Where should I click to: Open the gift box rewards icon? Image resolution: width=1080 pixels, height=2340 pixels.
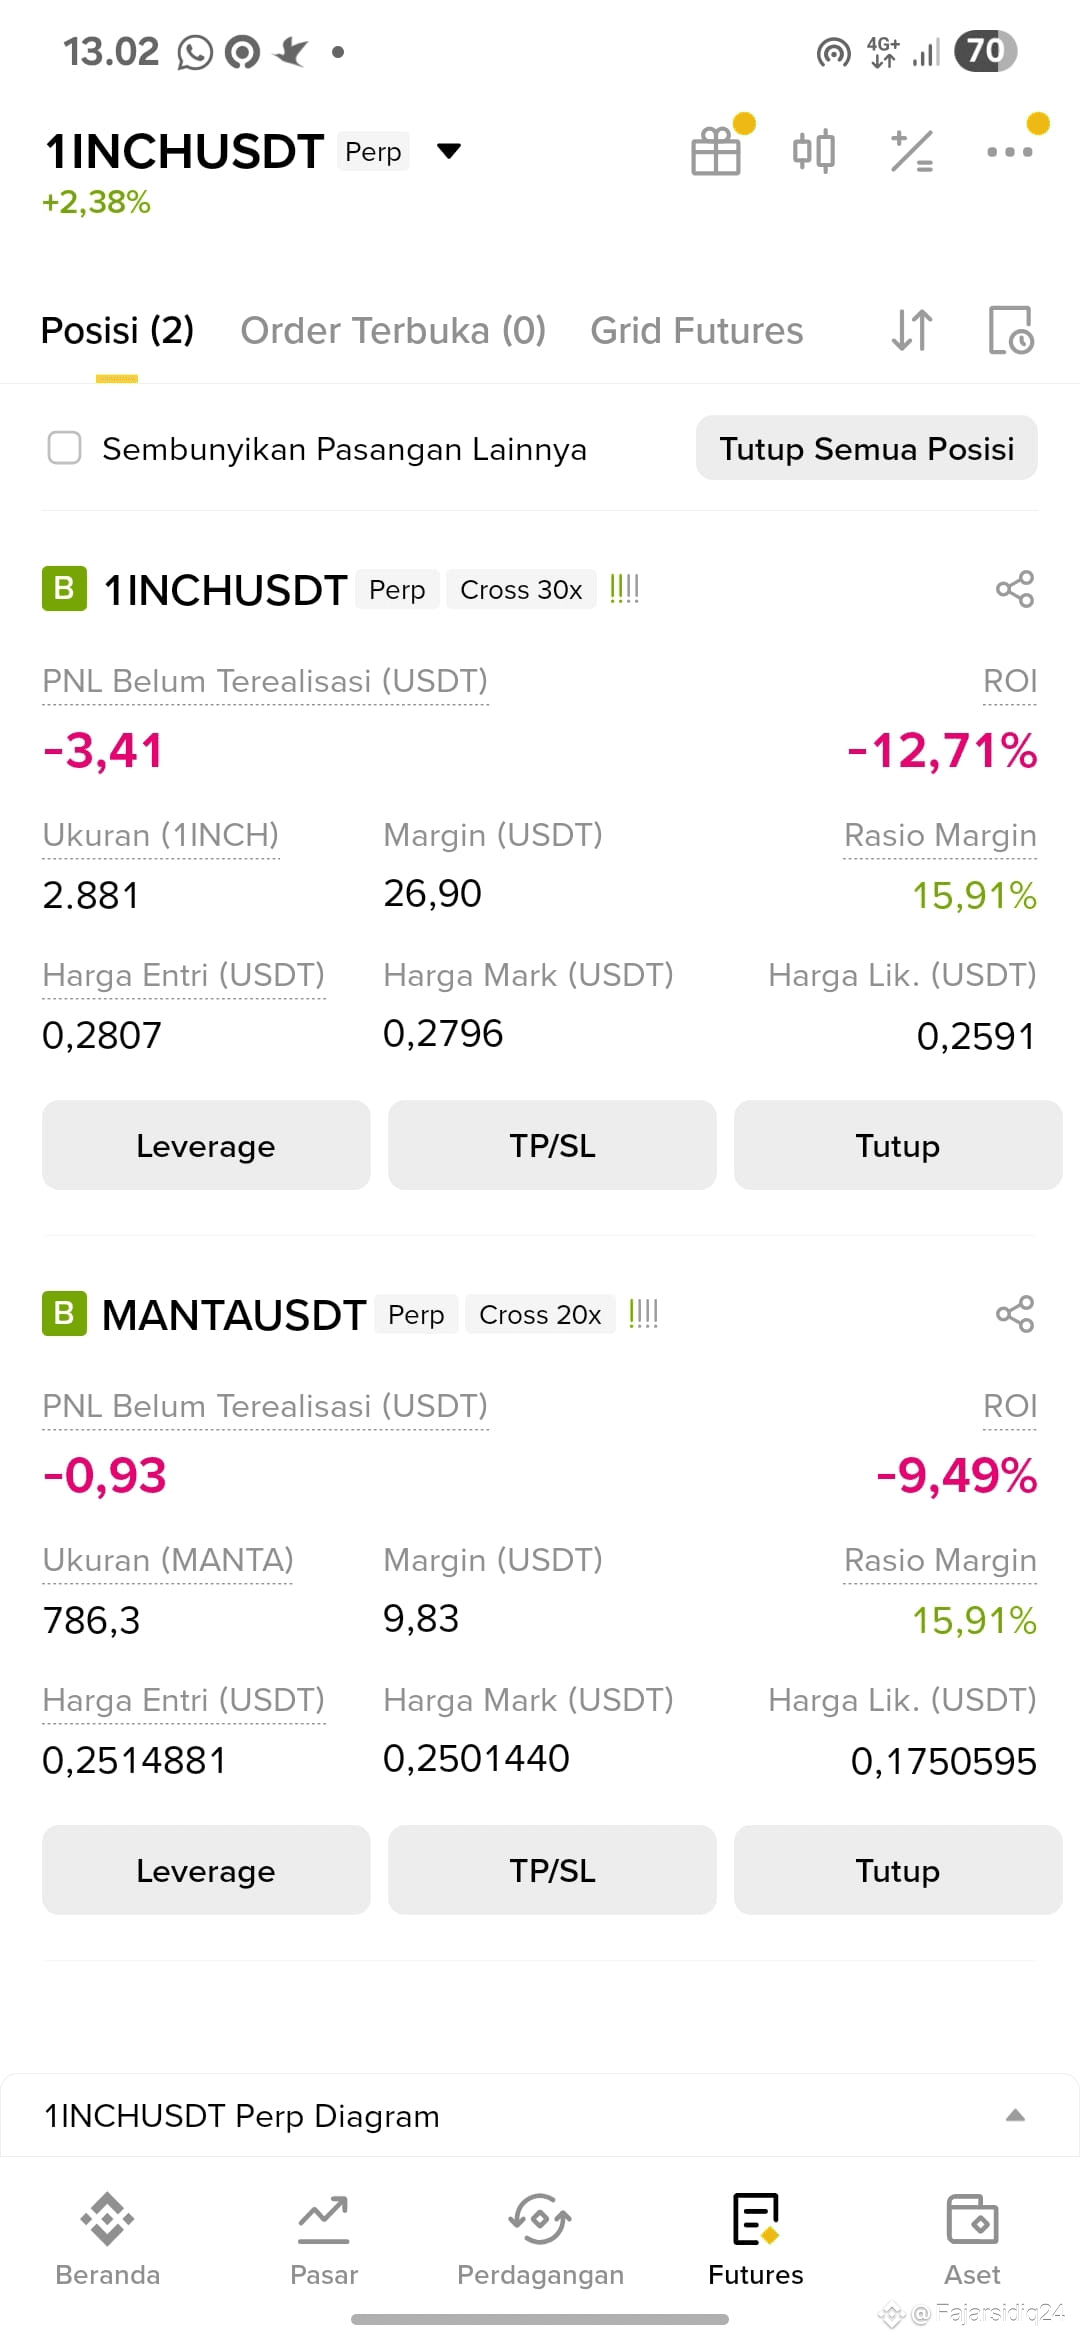716,151
